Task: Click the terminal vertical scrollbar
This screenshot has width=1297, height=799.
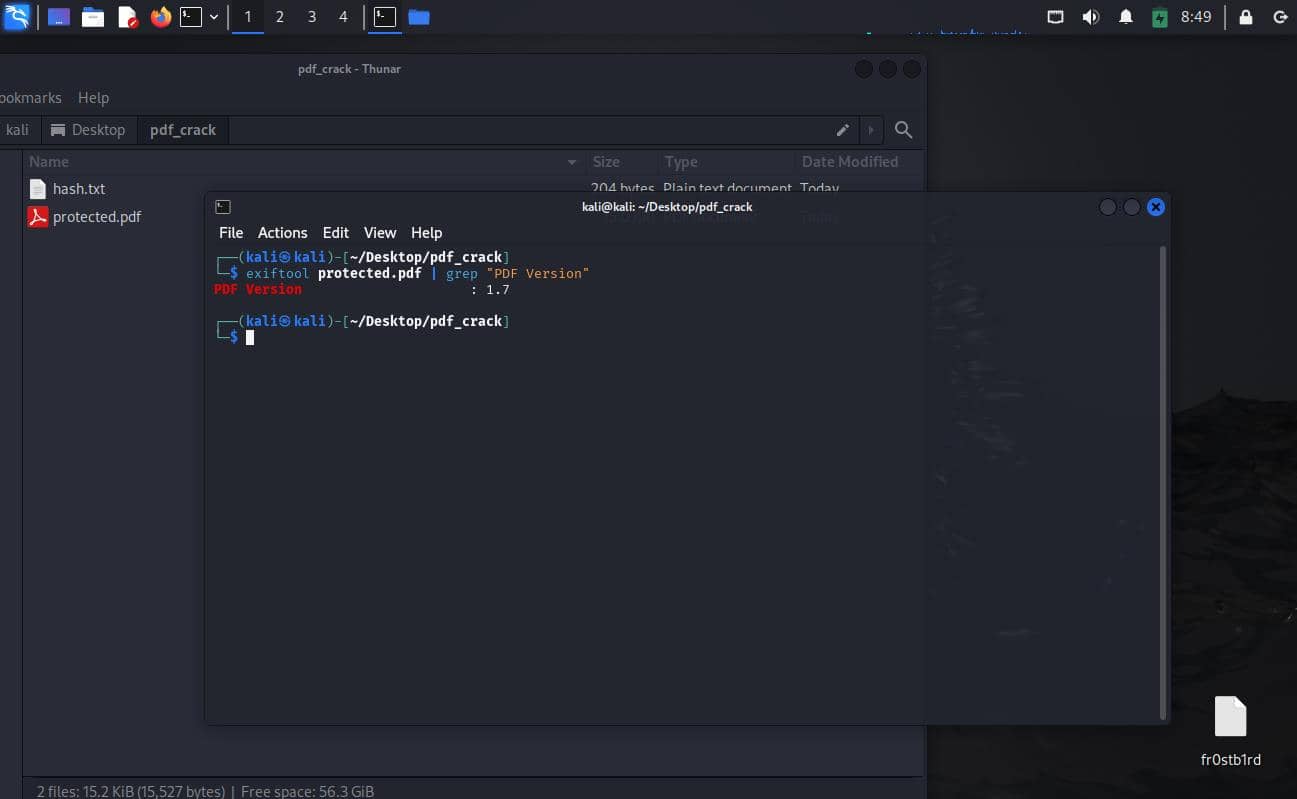Action: pyautogui.click(x=1162, y=480)
